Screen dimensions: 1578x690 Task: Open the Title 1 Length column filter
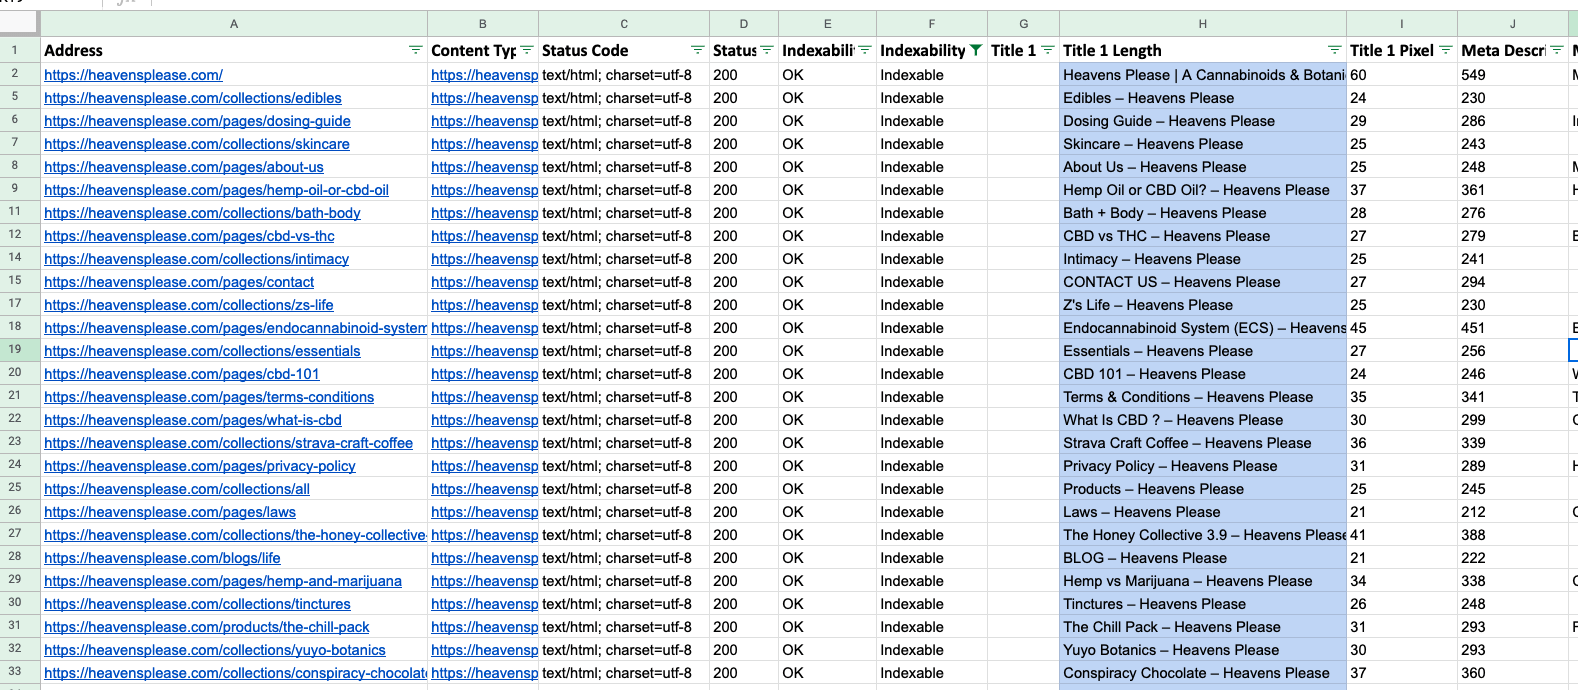(x=1334, y=50)
